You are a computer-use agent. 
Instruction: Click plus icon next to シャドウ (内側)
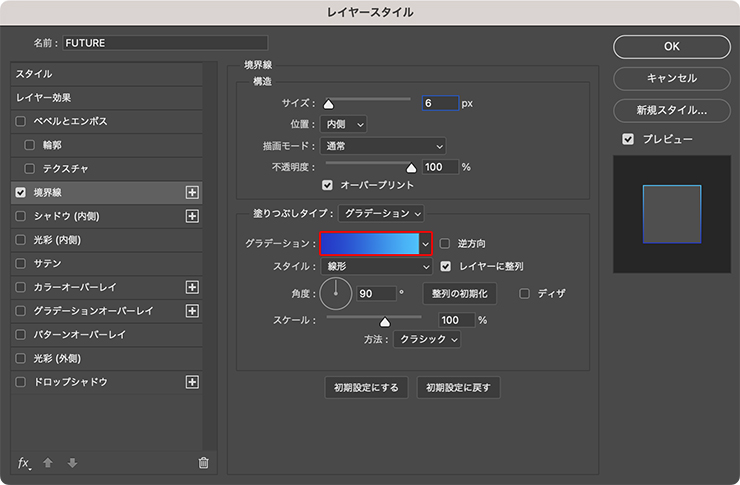[x=193, y=216]
